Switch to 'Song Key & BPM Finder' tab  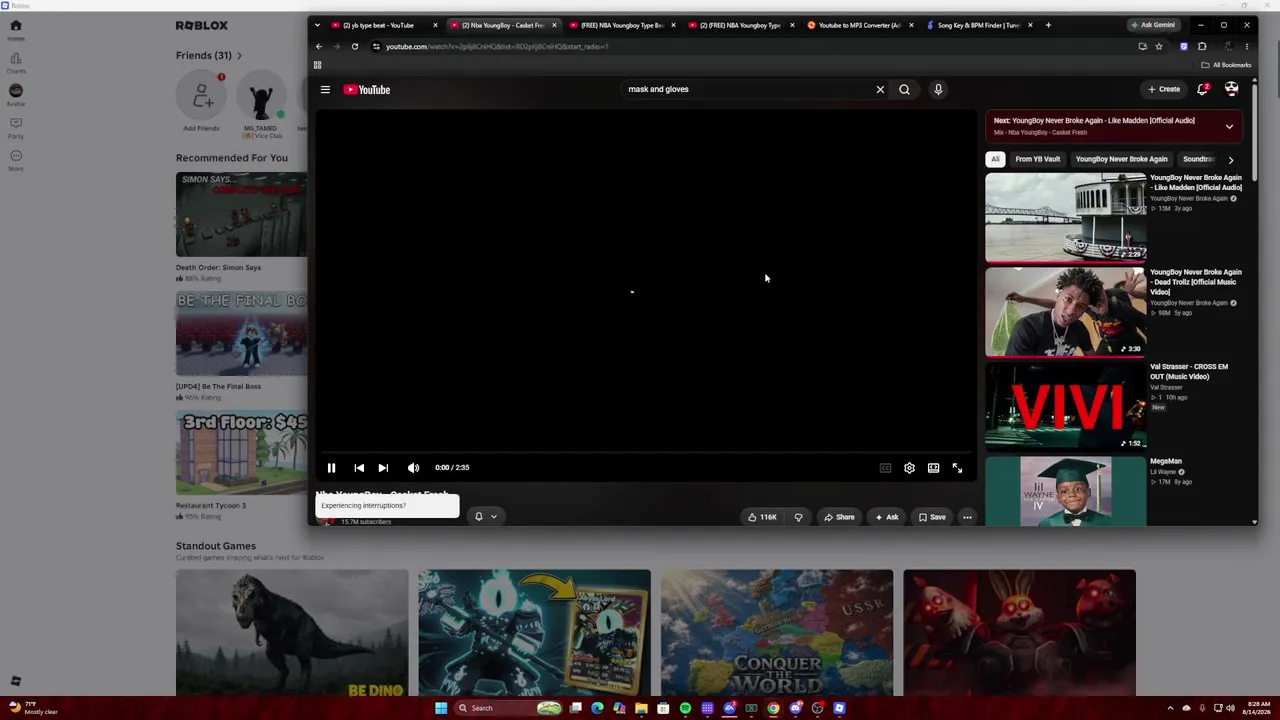(x=979, y=25)
